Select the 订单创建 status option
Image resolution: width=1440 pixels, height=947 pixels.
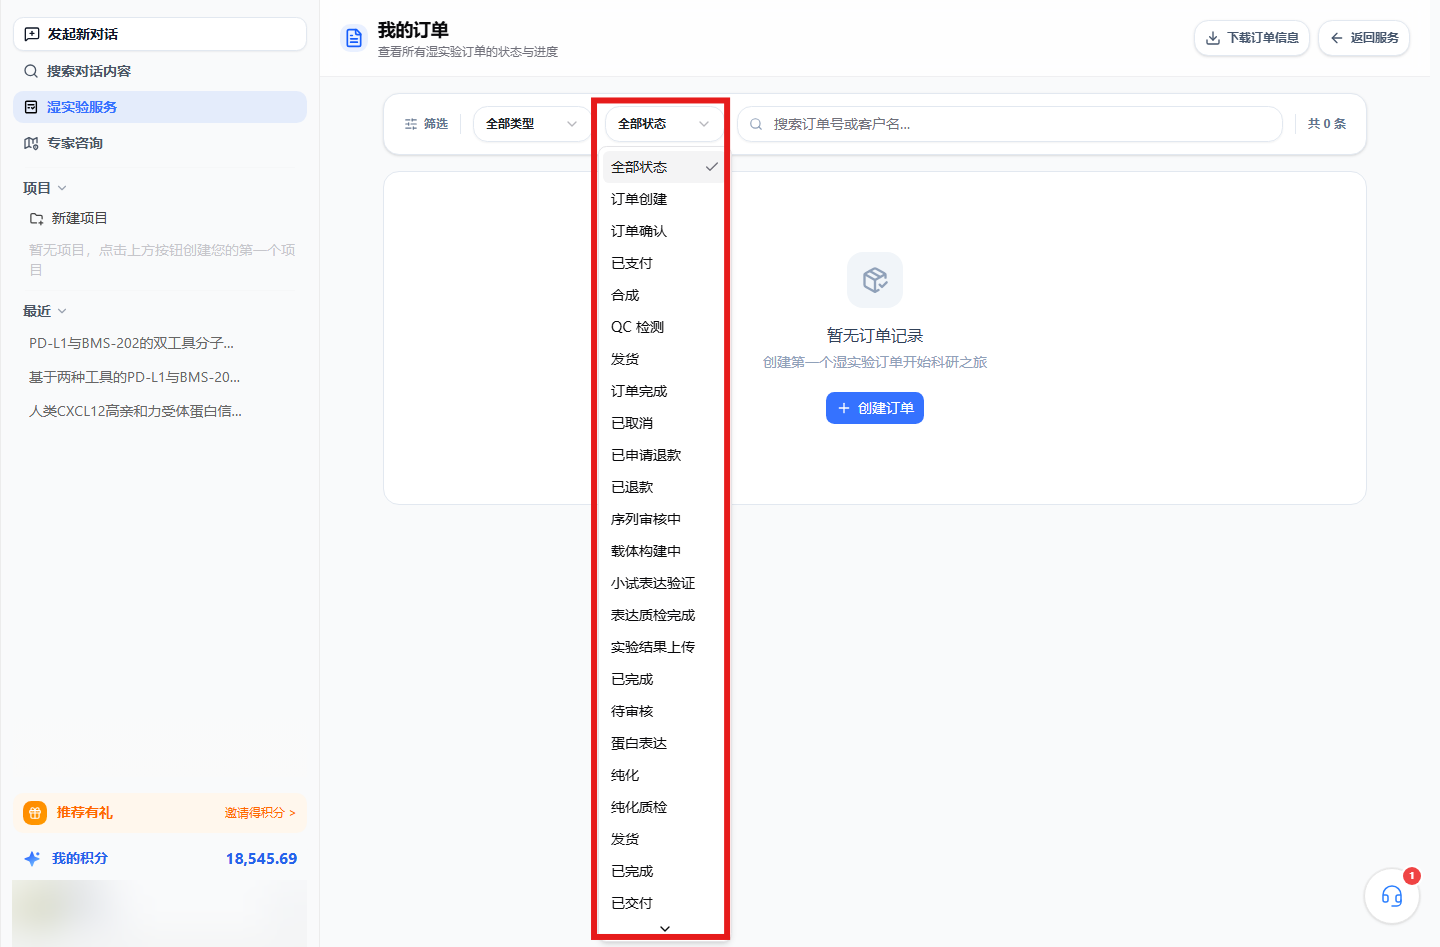click(x=665, y=199)
